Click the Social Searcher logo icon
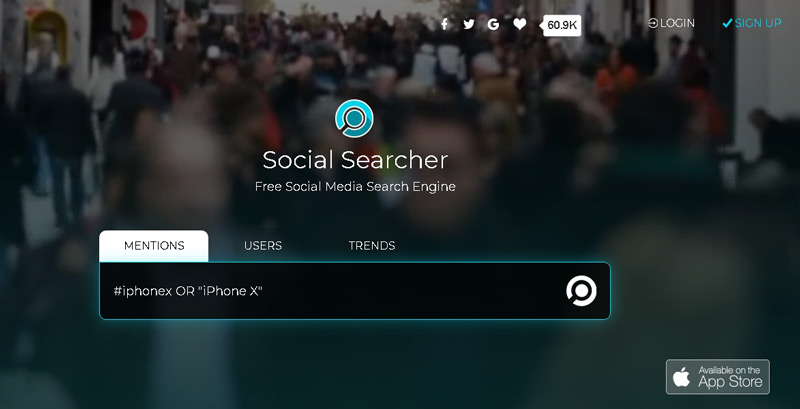Viewport: 800px width, 409px height. (354, 118)
